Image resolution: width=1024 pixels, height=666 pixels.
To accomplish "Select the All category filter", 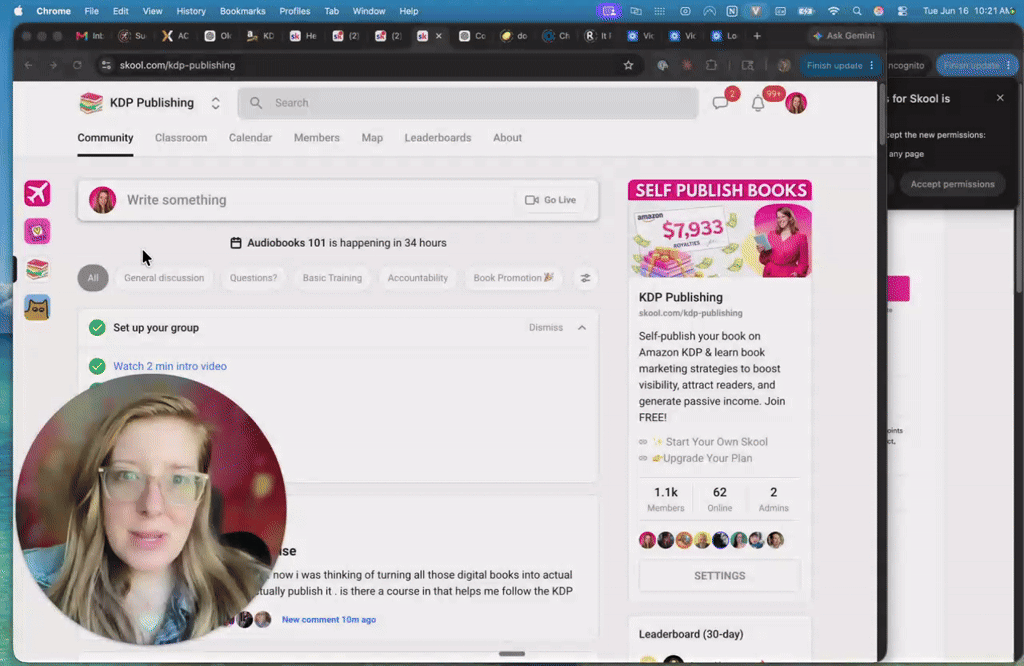I will pos(93,278).
